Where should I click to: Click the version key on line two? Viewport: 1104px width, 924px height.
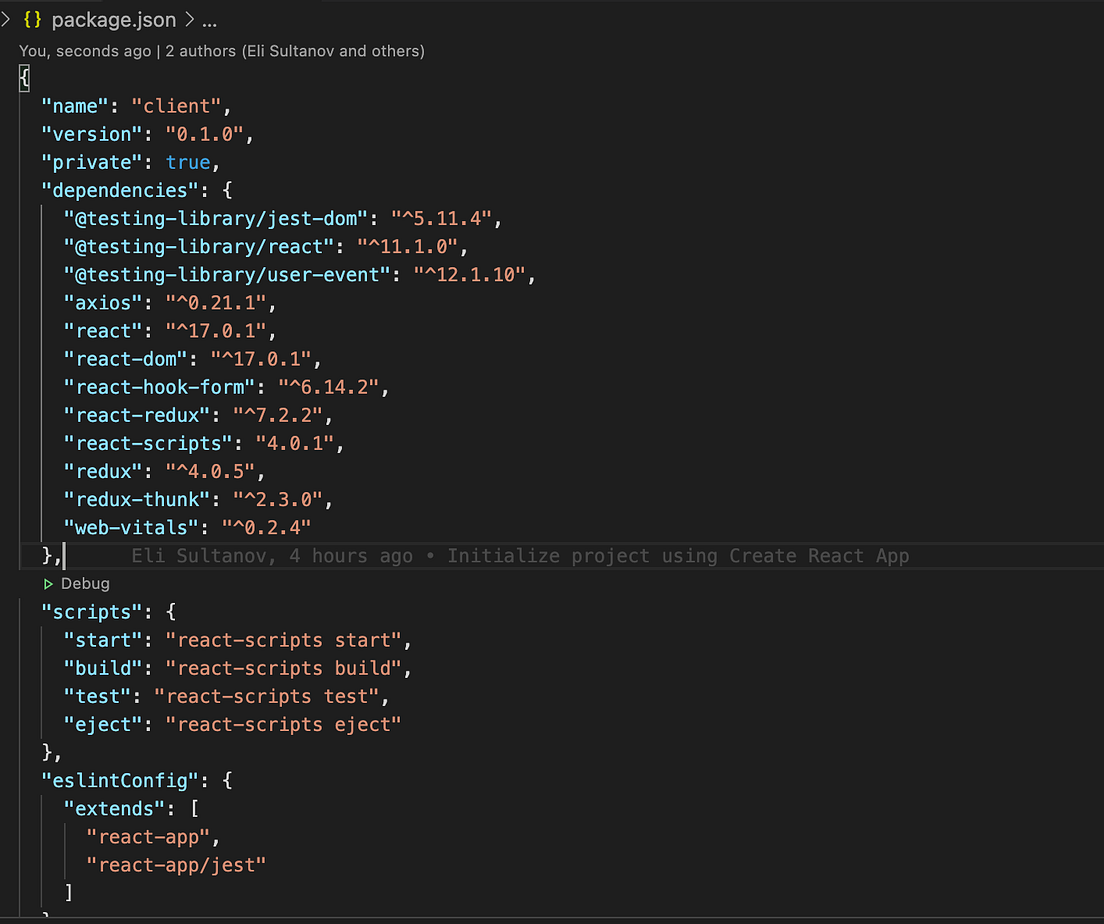92,133
